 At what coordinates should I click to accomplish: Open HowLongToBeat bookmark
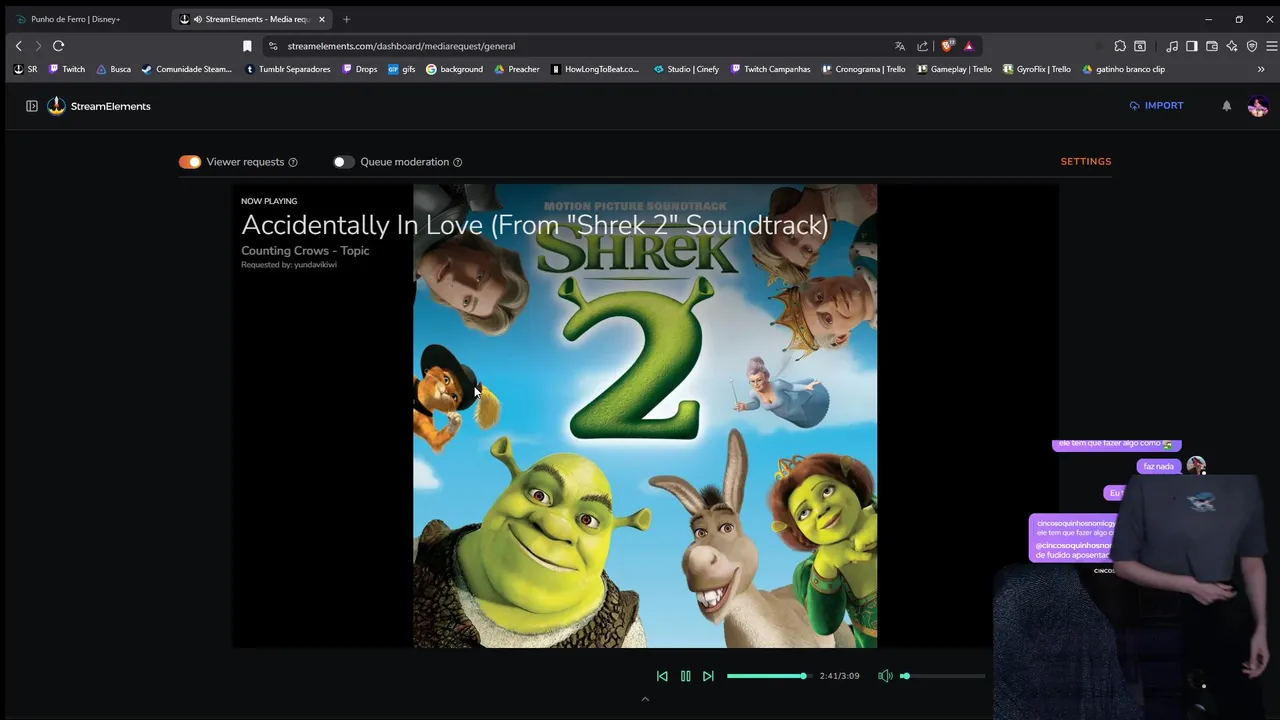pyautogui.click(x=596, y=69)
